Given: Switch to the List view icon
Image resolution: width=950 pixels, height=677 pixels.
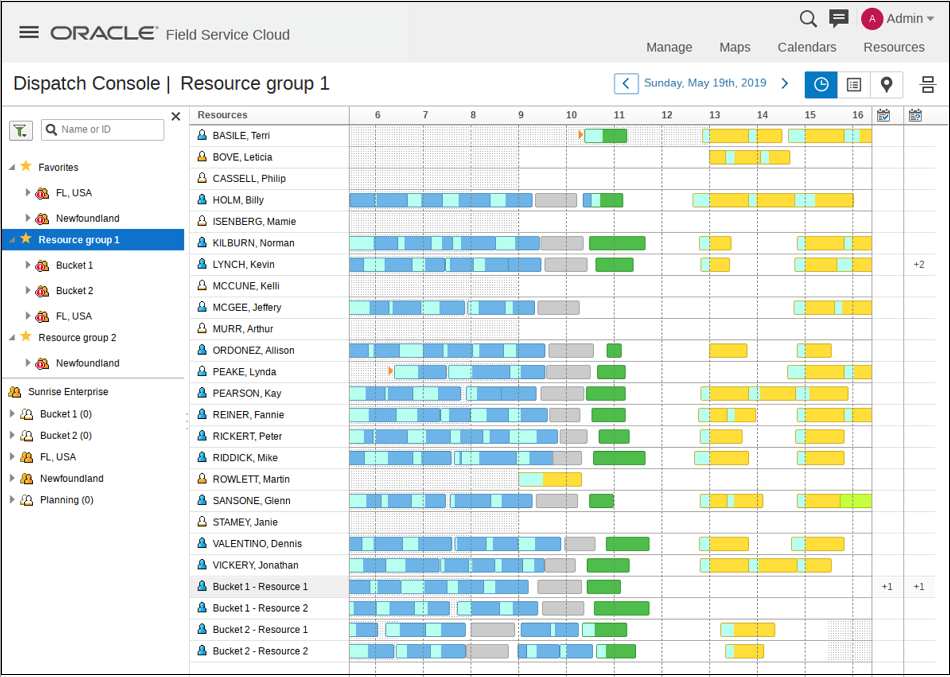Looking at the screenshot, I should click(853, 85).
